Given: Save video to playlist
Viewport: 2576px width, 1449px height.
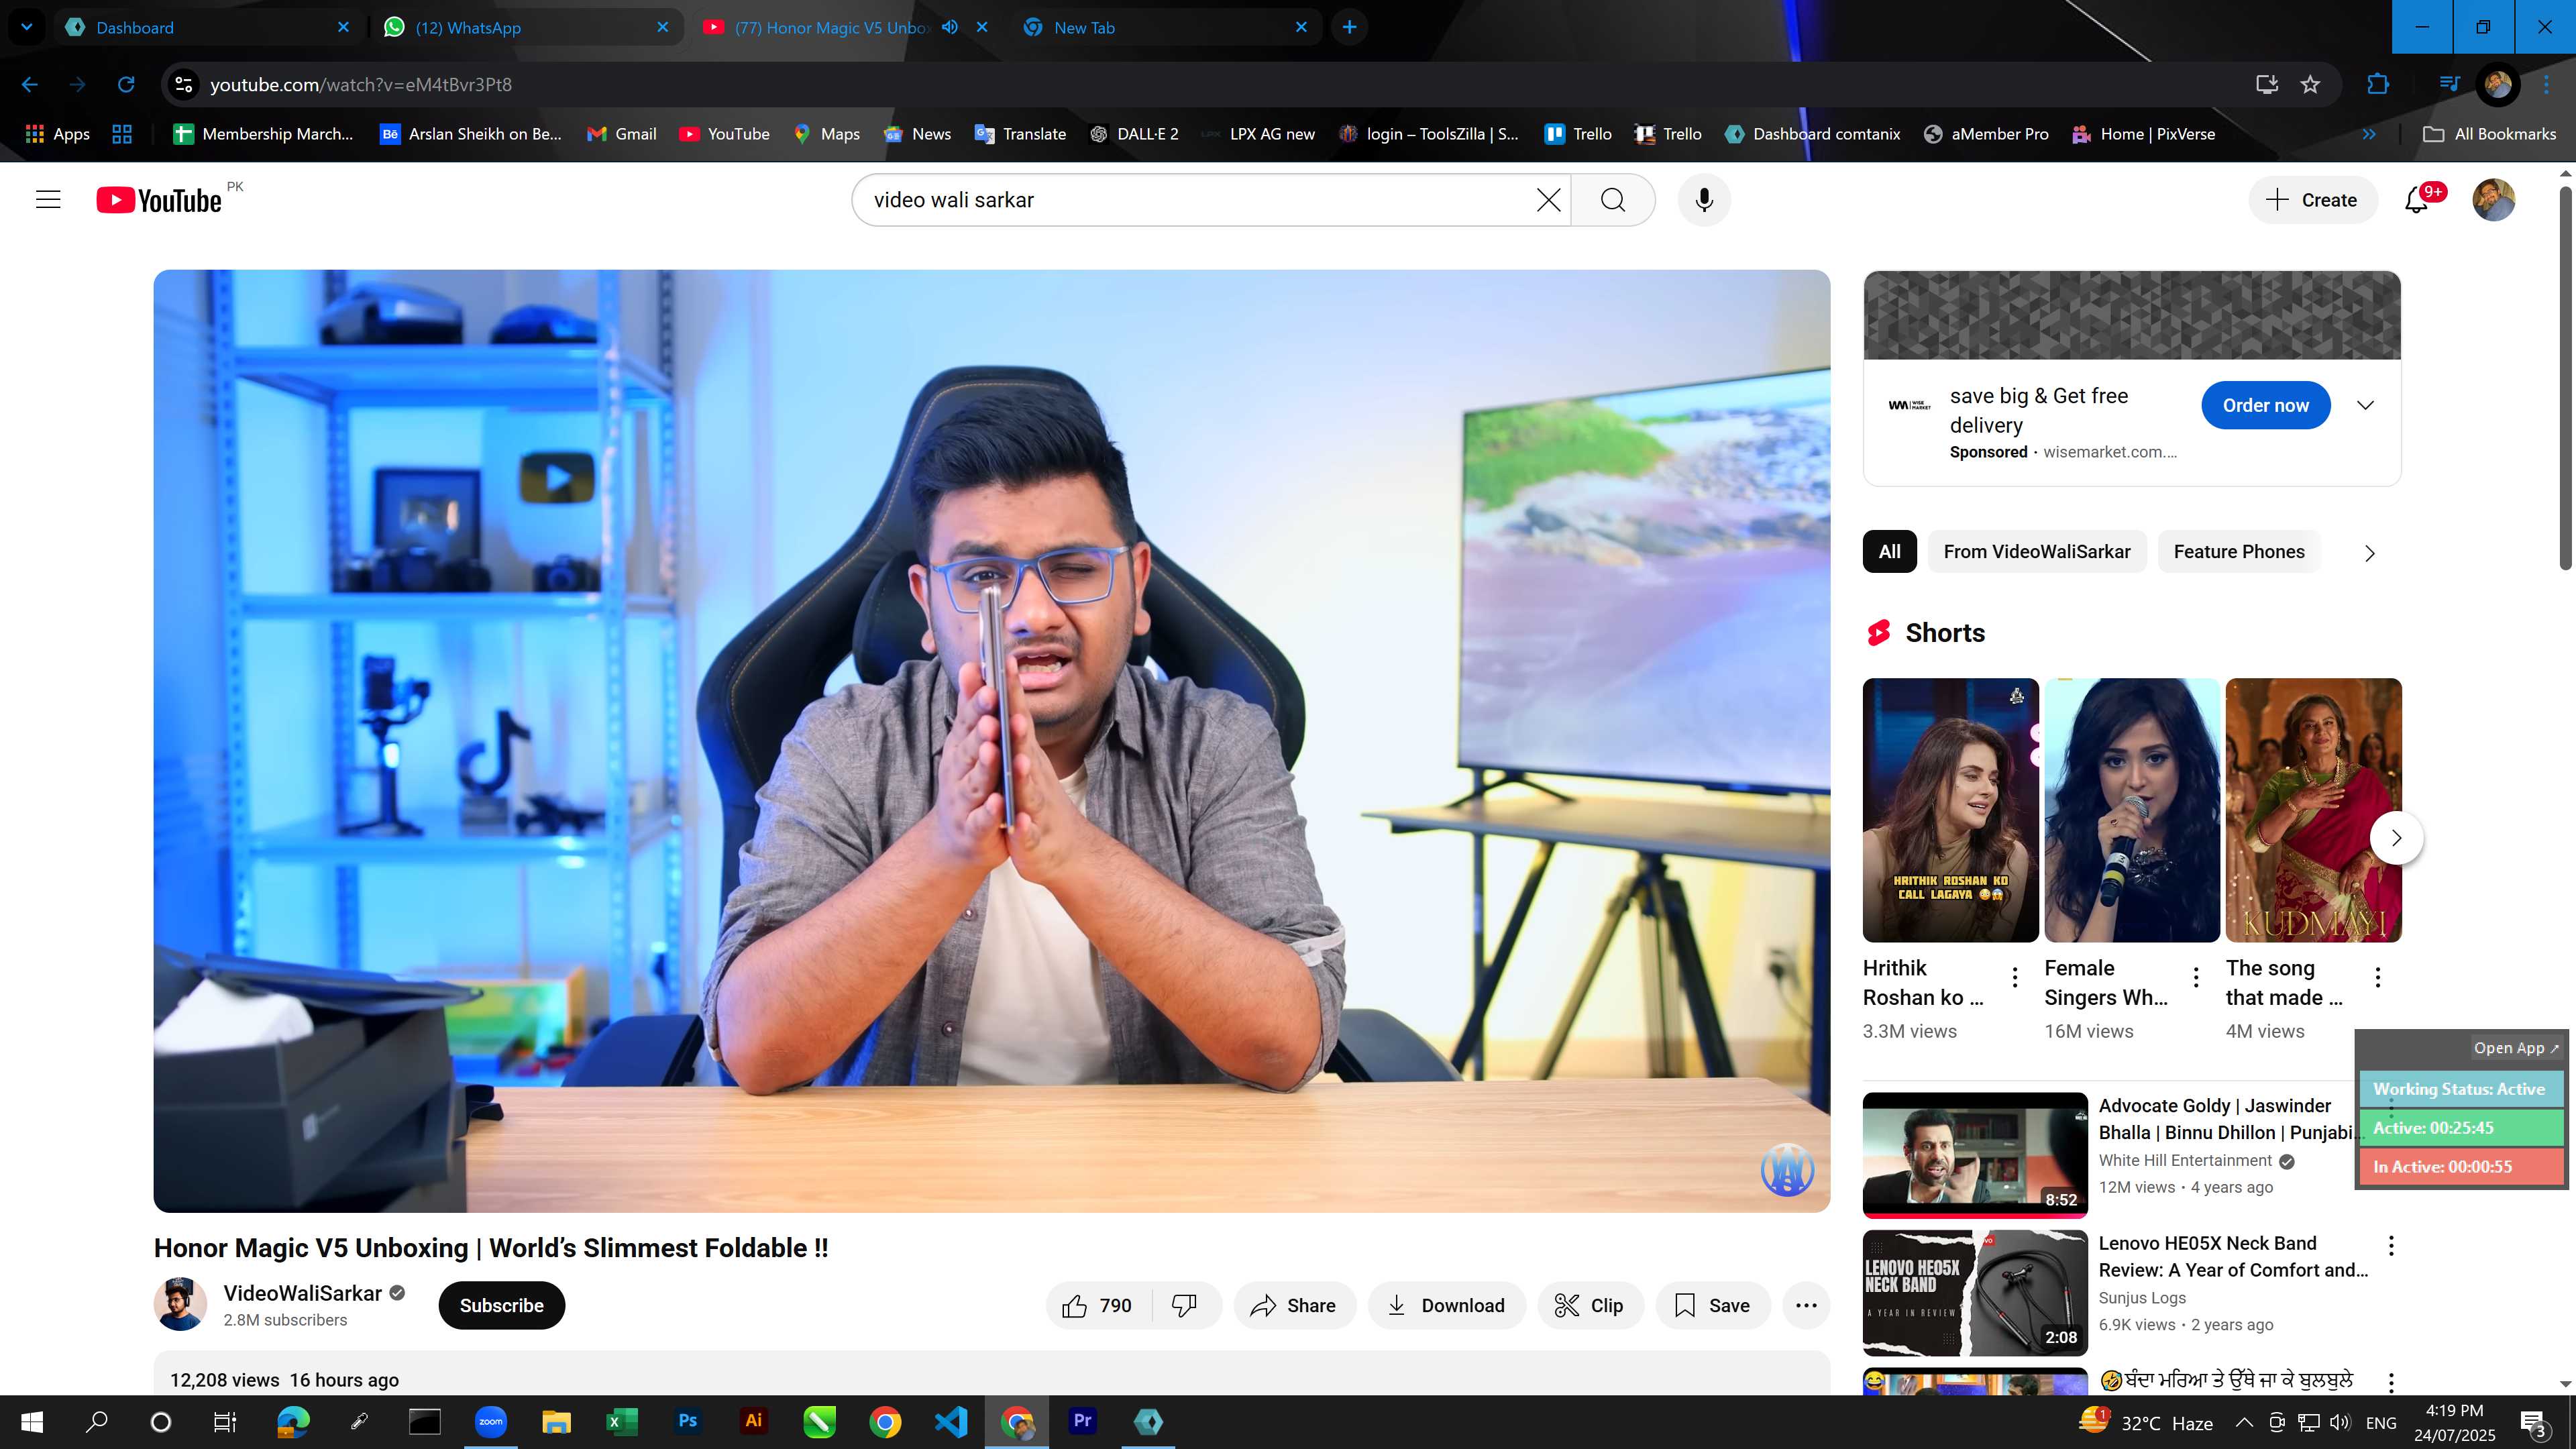Looking at the screenshot, I should coord(1712,1305).
